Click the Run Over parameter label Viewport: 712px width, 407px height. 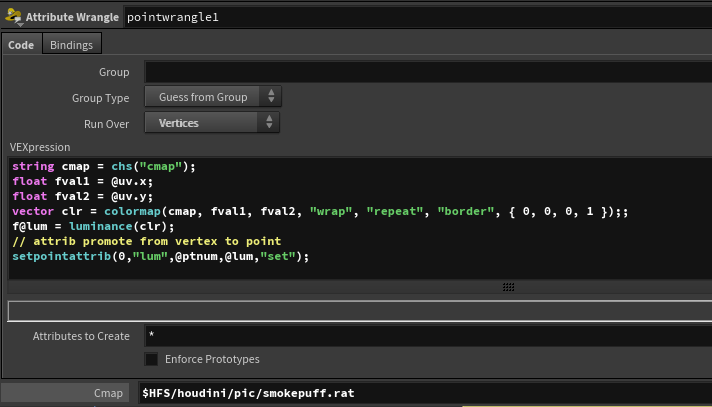point(104,123)
